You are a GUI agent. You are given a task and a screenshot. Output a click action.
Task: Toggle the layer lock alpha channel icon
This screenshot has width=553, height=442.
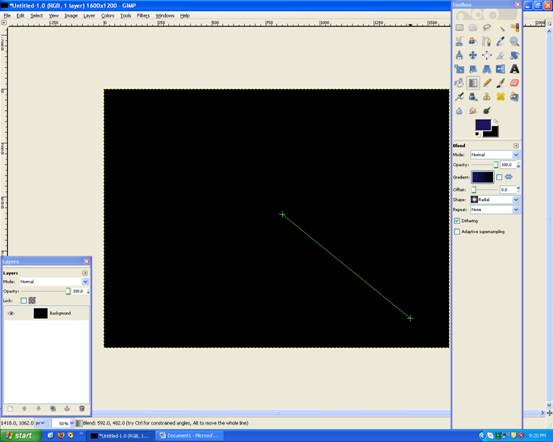click(32, 301)
